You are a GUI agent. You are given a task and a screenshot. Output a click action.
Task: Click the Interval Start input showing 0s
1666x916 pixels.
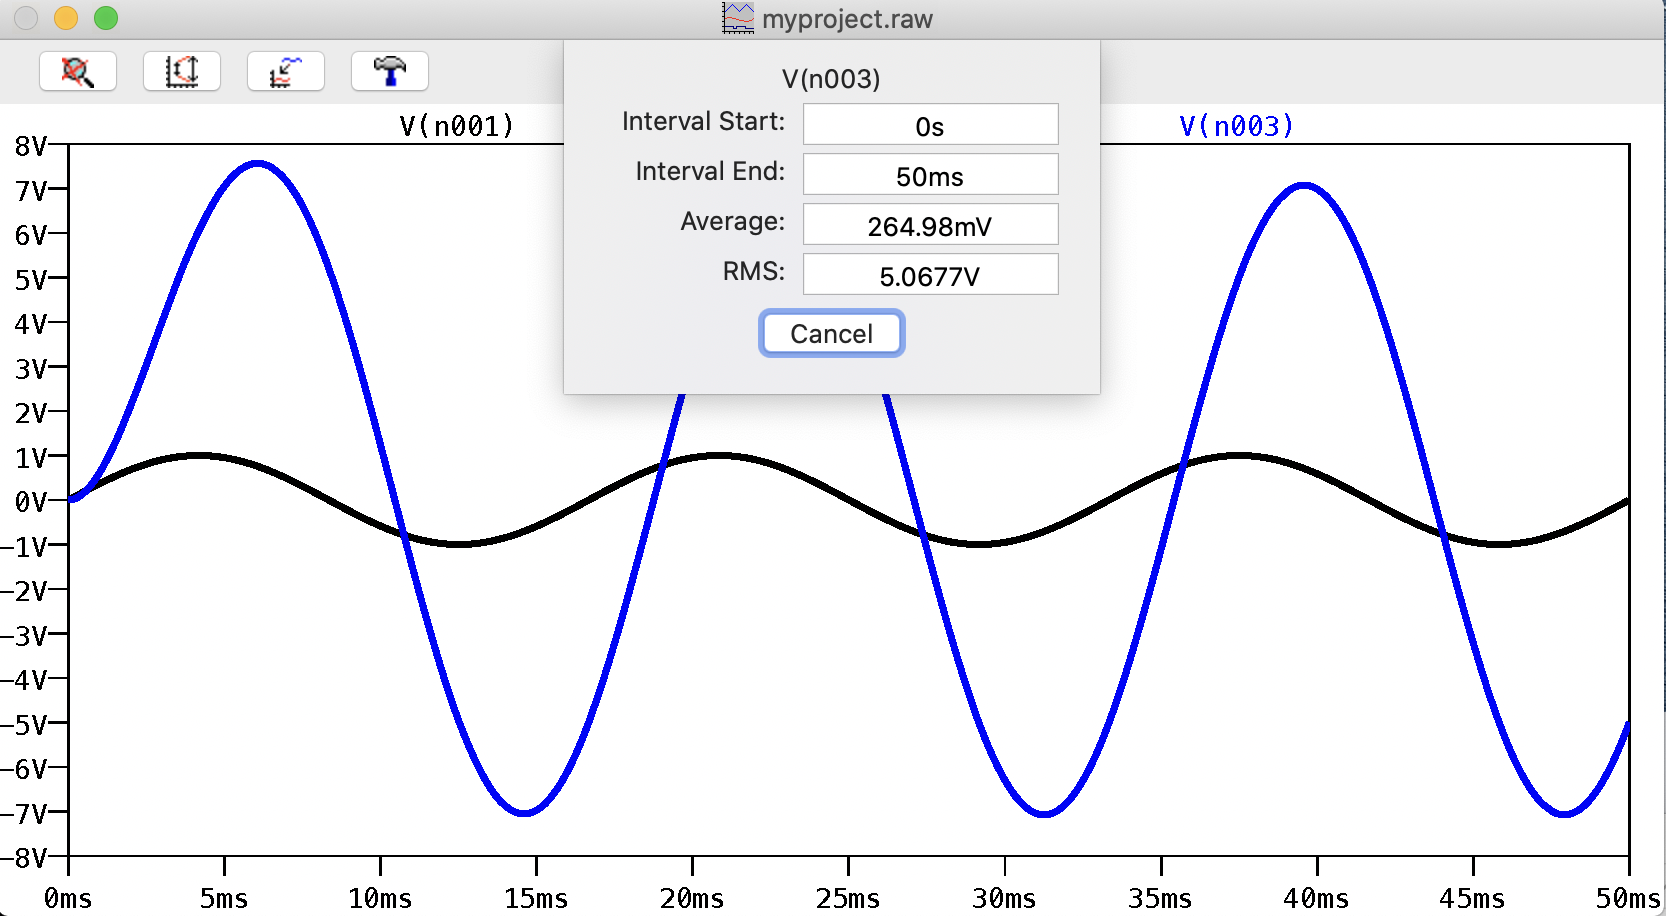tap(930, 124)
